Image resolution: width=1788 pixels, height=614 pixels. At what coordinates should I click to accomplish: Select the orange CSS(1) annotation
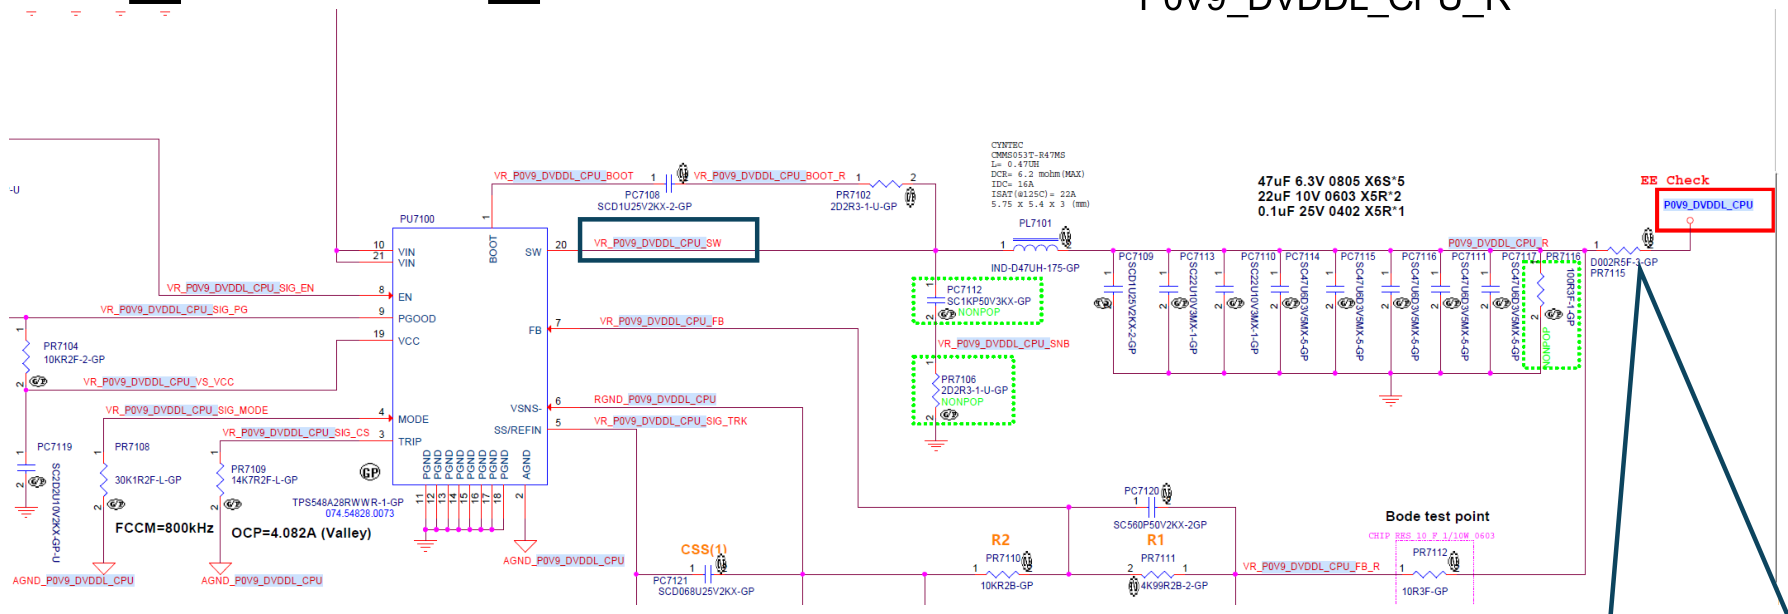click(704, 550)
